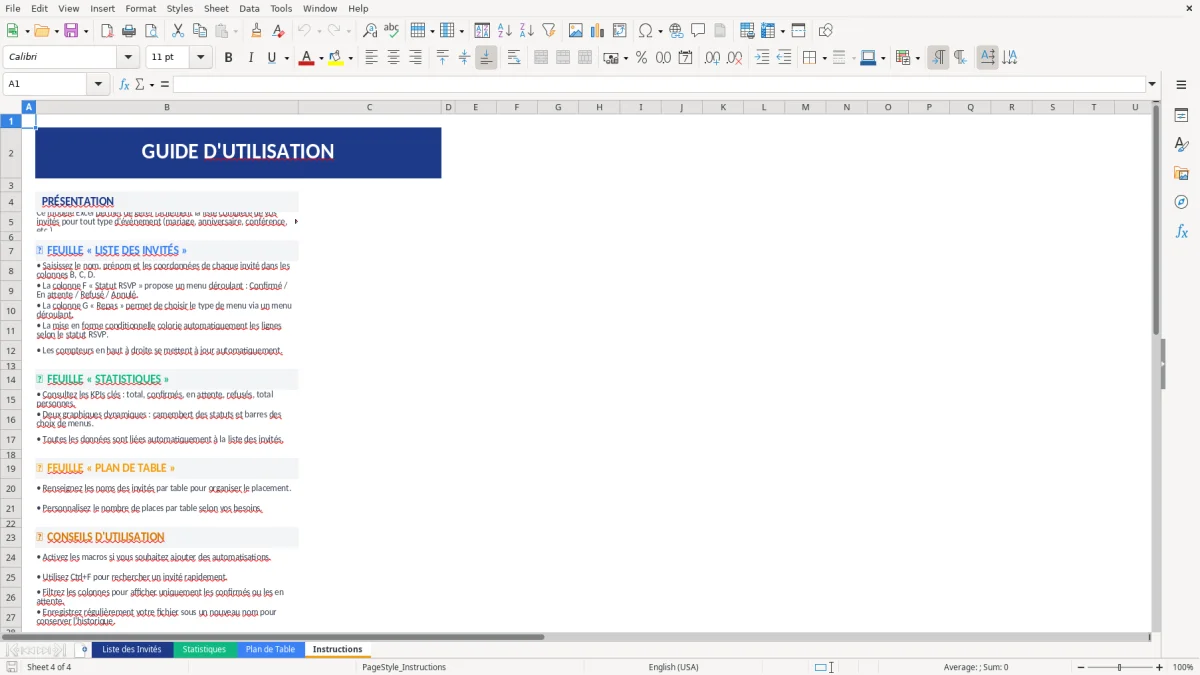Select the Liste des Invités sheet
Viewport: 1200px width, 675px height.
tap(131, 649)
